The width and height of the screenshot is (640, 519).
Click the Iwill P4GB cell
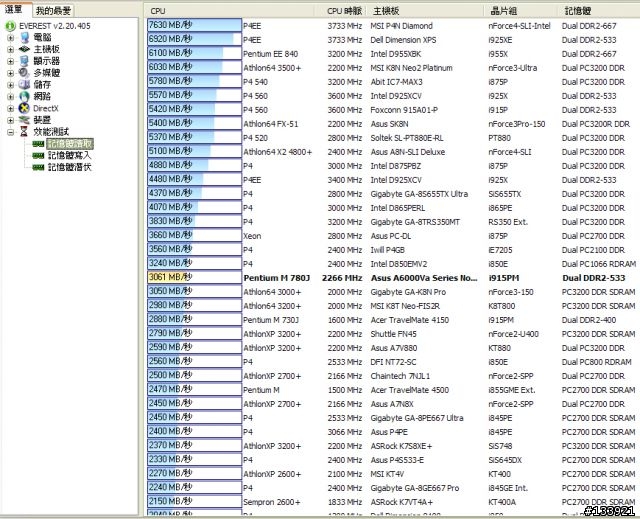pyautogui.click(x=388, y=250)
